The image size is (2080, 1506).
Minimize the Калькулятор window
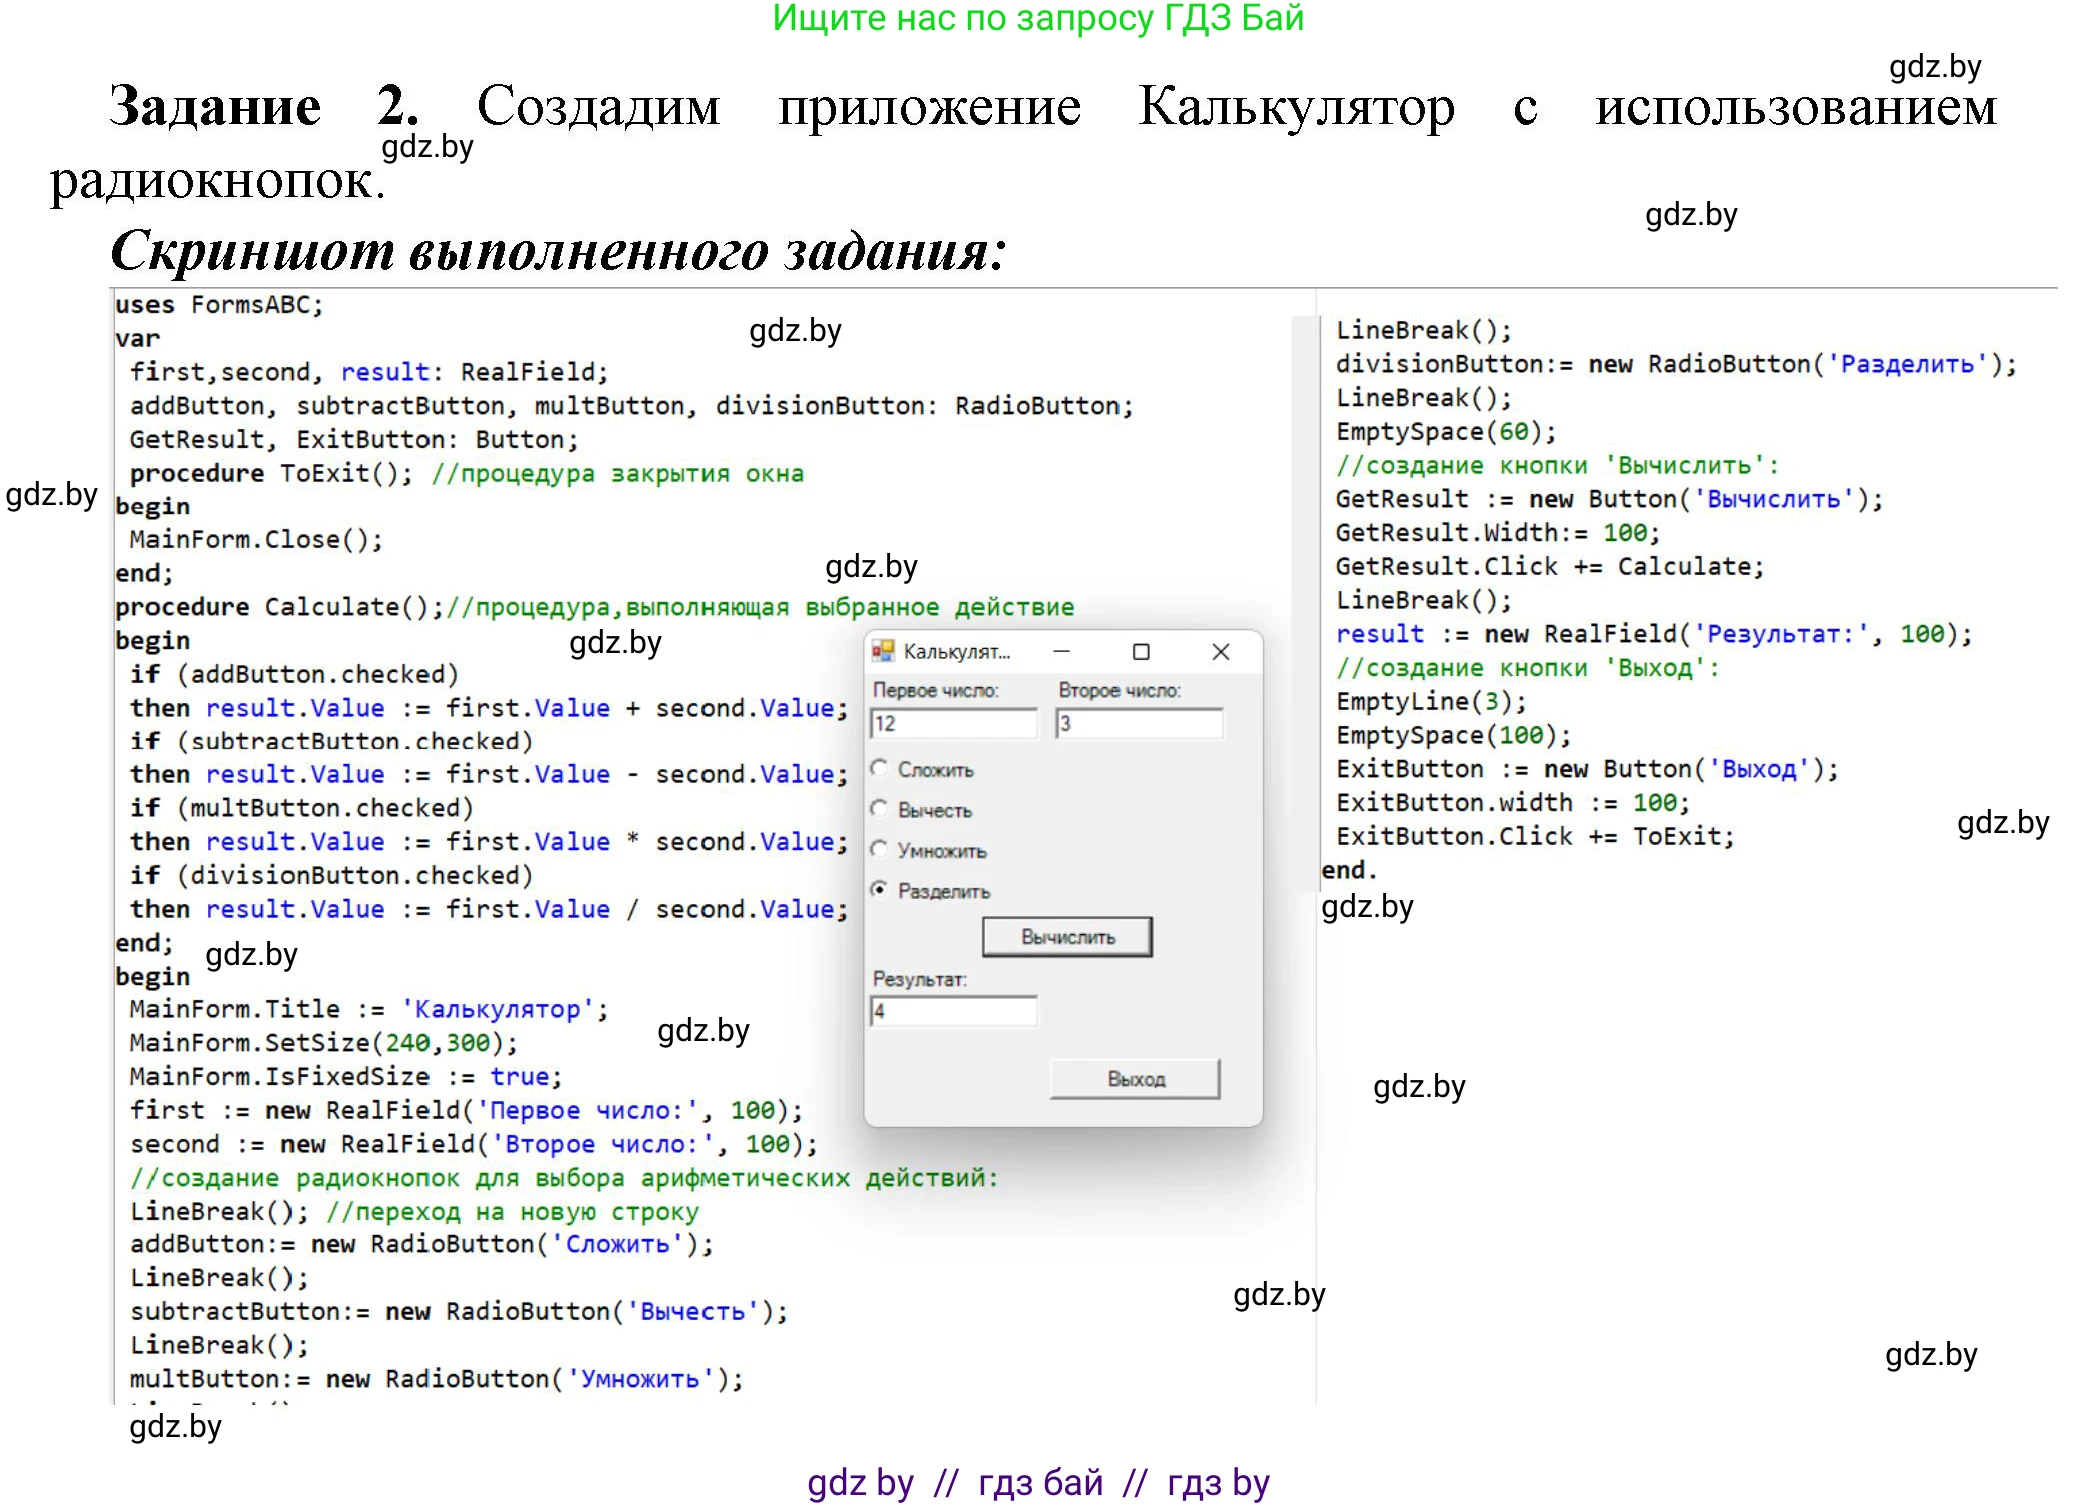pos(1062,651)
